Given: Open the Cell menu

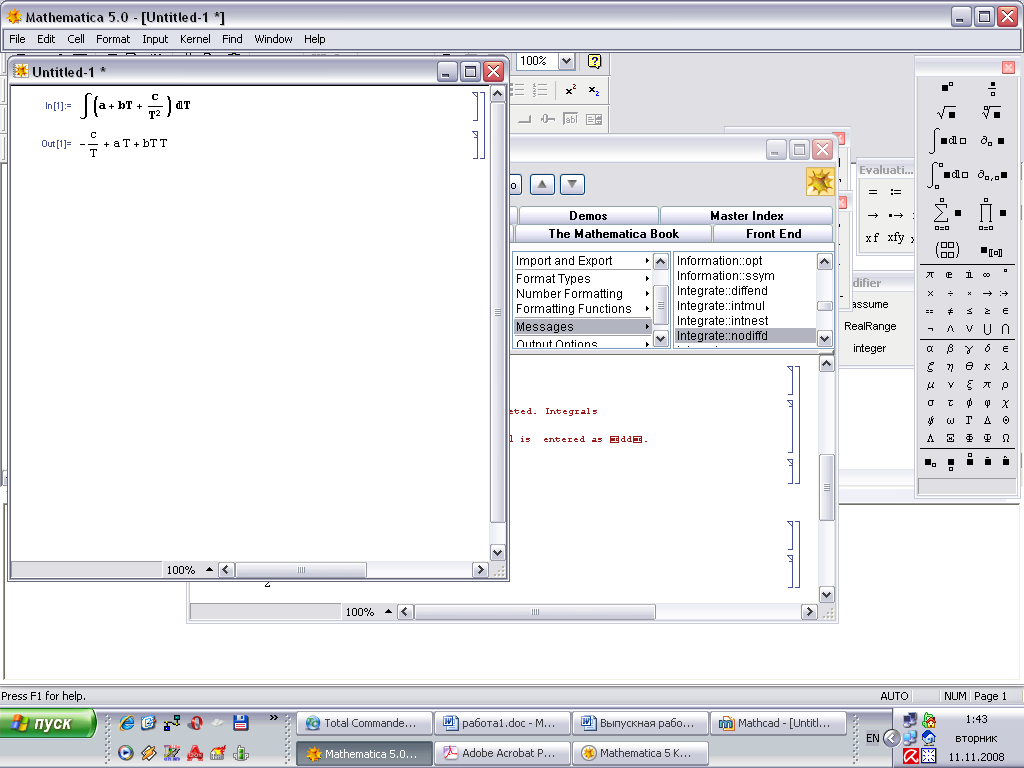Looking at the screenshot, I should 76,39.
